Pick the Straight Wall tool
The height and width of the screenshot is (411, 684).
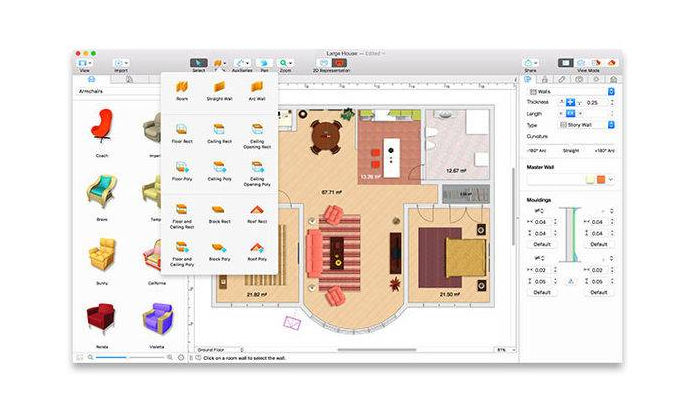click(x=219, y=90)
